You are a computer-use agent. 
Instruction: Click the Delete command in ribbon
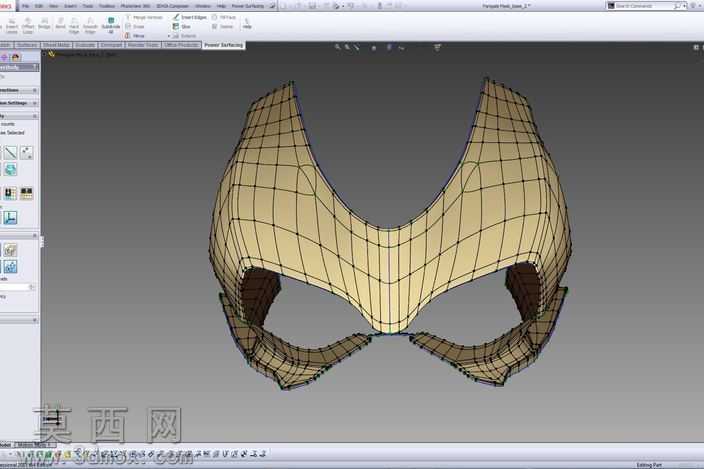point(223,26)
